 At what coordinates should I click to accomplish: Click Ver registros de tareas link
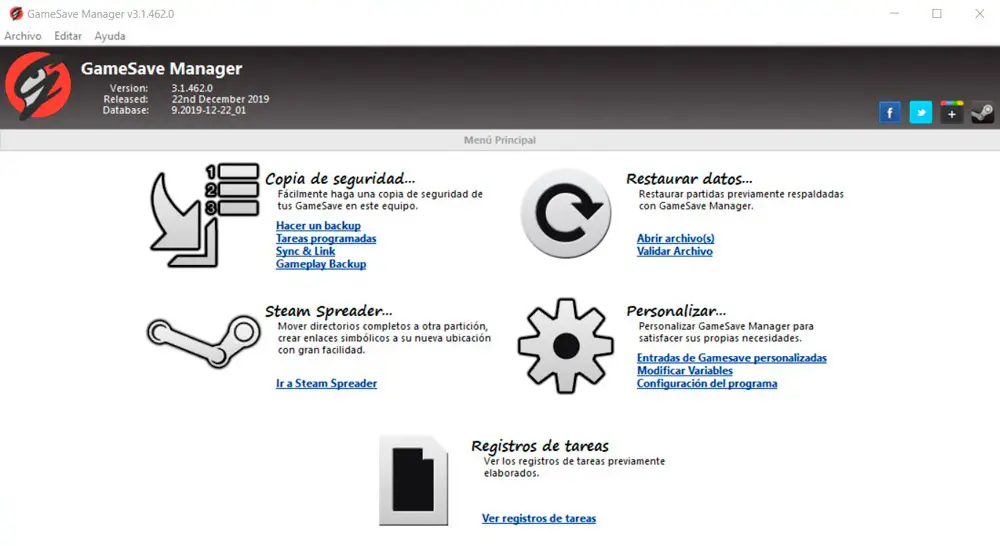(x=539, y=519)
